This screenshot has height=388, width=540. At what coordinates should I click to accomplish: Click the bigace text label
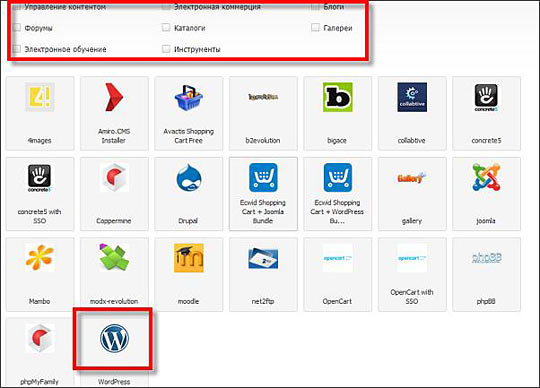click(x=337, y=140)
